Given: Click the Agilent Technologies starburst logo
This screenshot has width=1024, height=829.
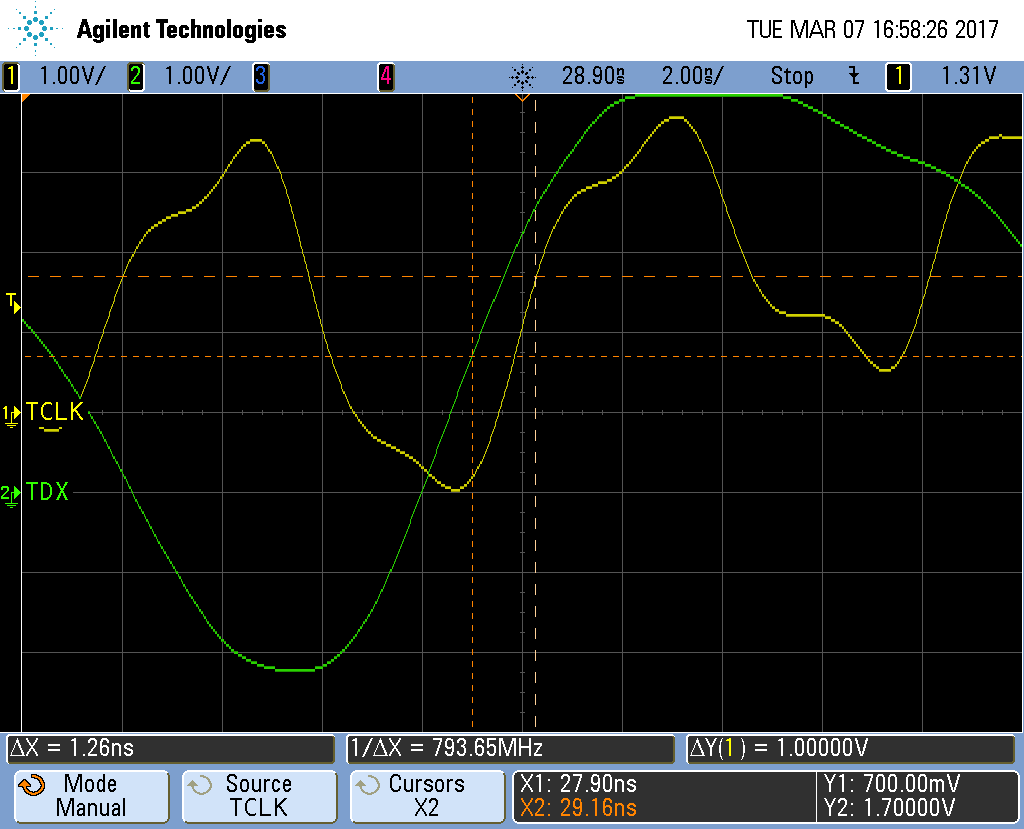Looking at the screenshot, I should point(36,29).
